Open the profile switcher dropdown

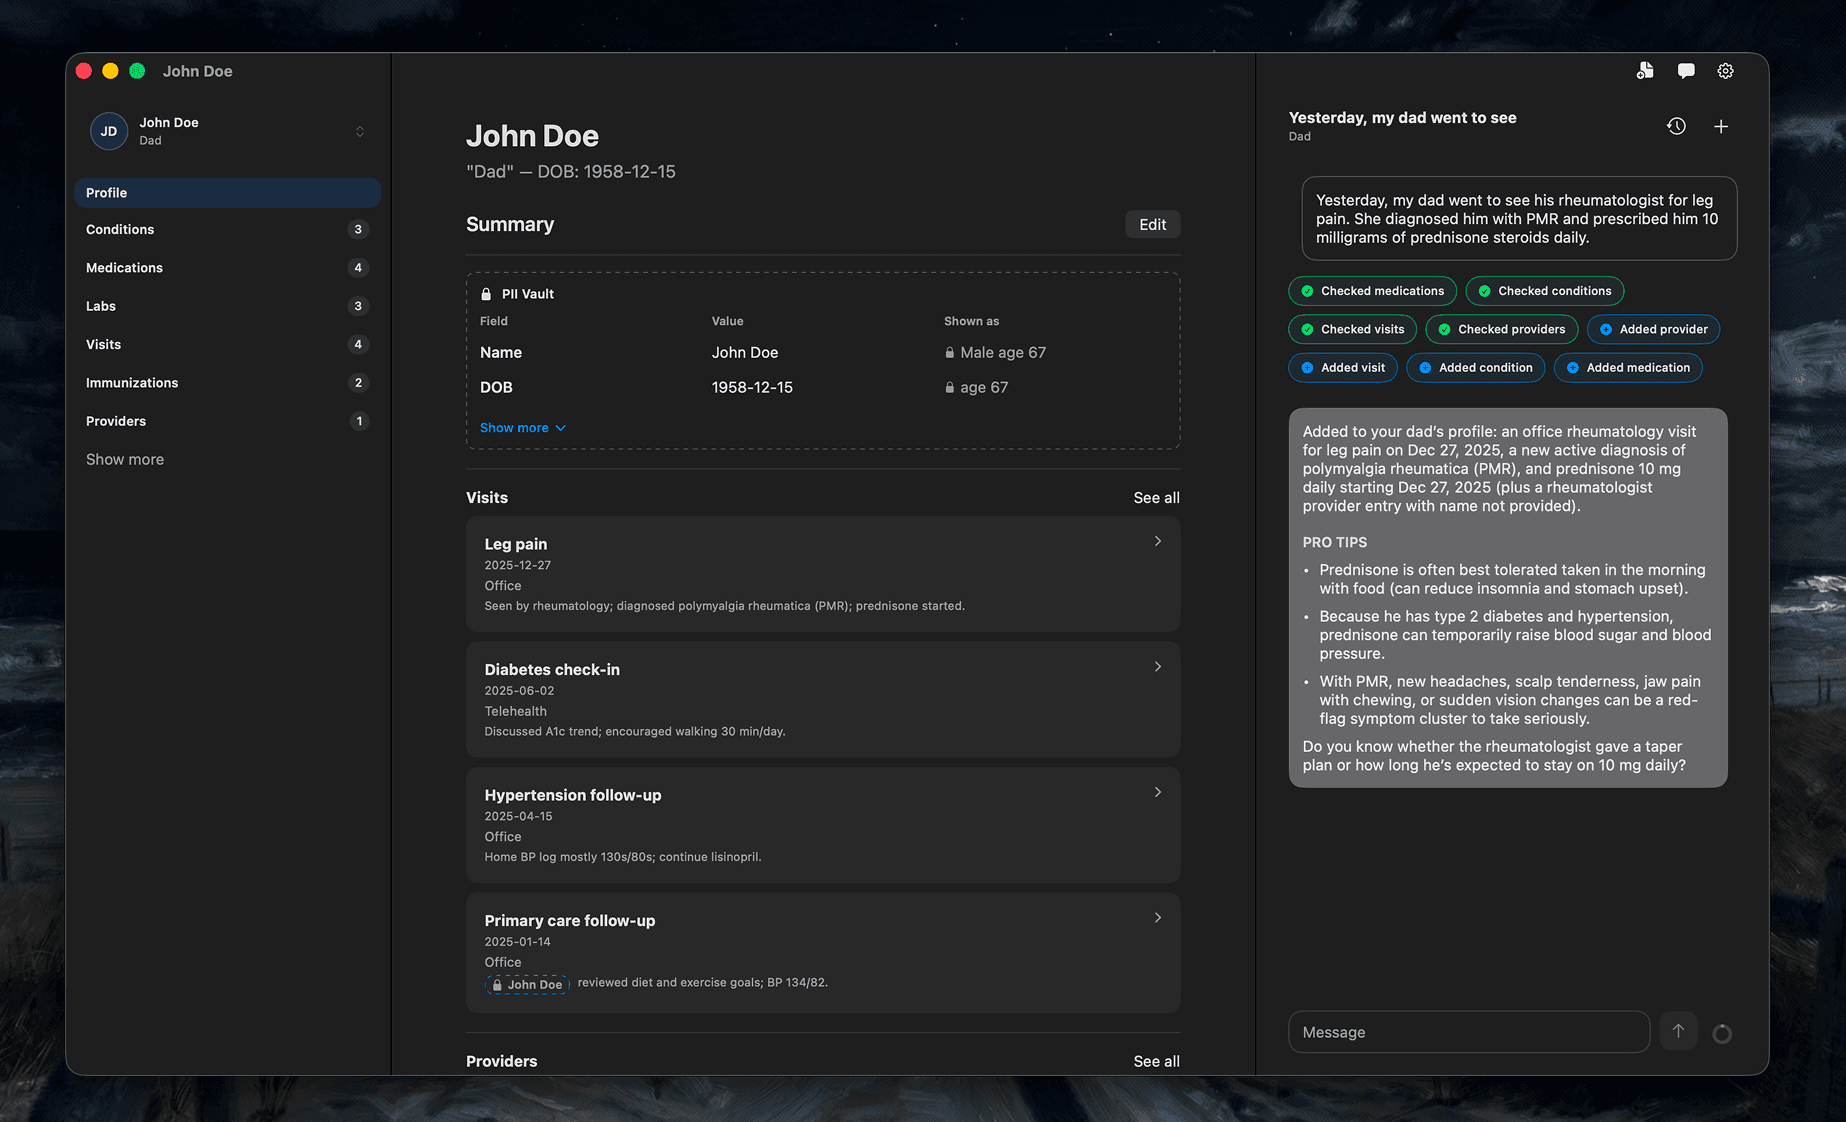[x=359, y=131]
